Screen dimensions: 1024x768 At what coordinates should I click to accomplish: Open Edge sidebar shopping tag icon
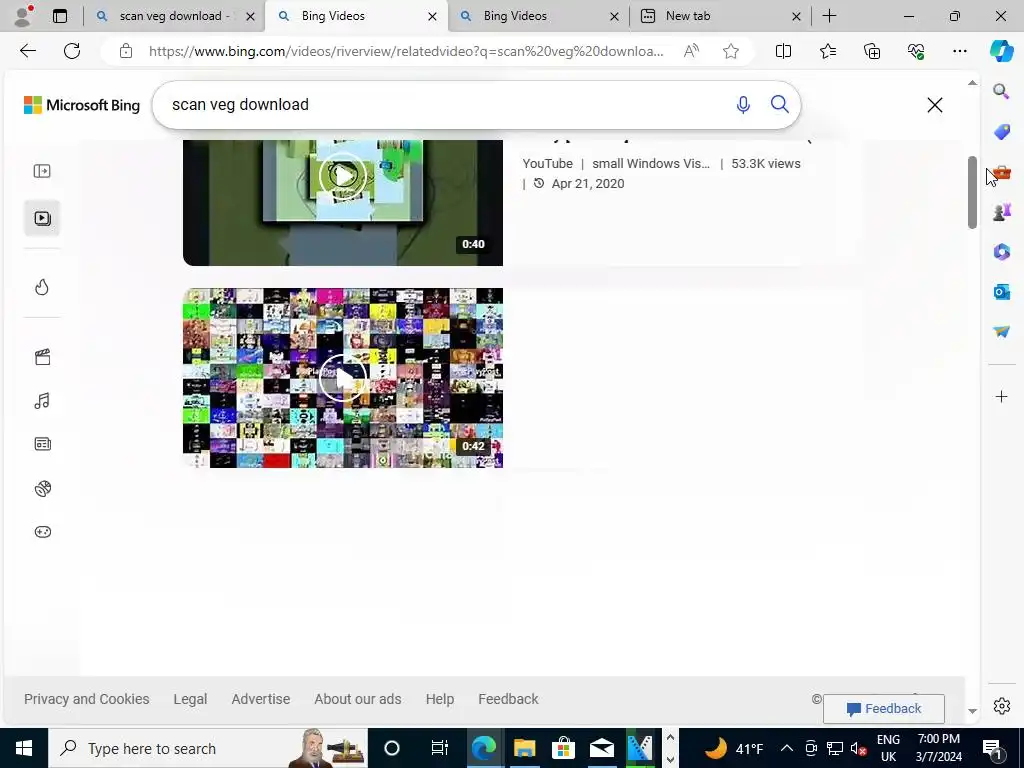point(1001,131)
